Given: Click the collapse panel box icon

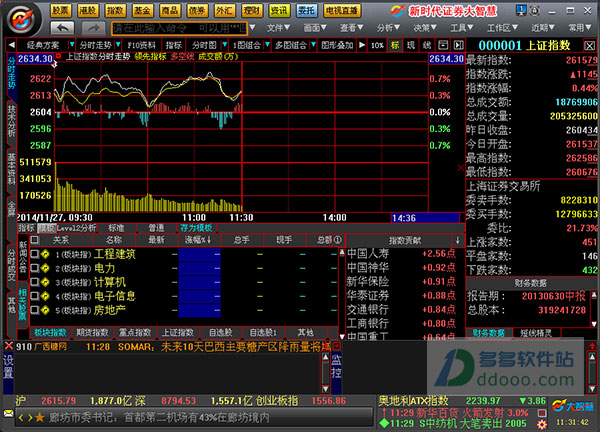Looking at the screenshot, I should tap(443, 45).
